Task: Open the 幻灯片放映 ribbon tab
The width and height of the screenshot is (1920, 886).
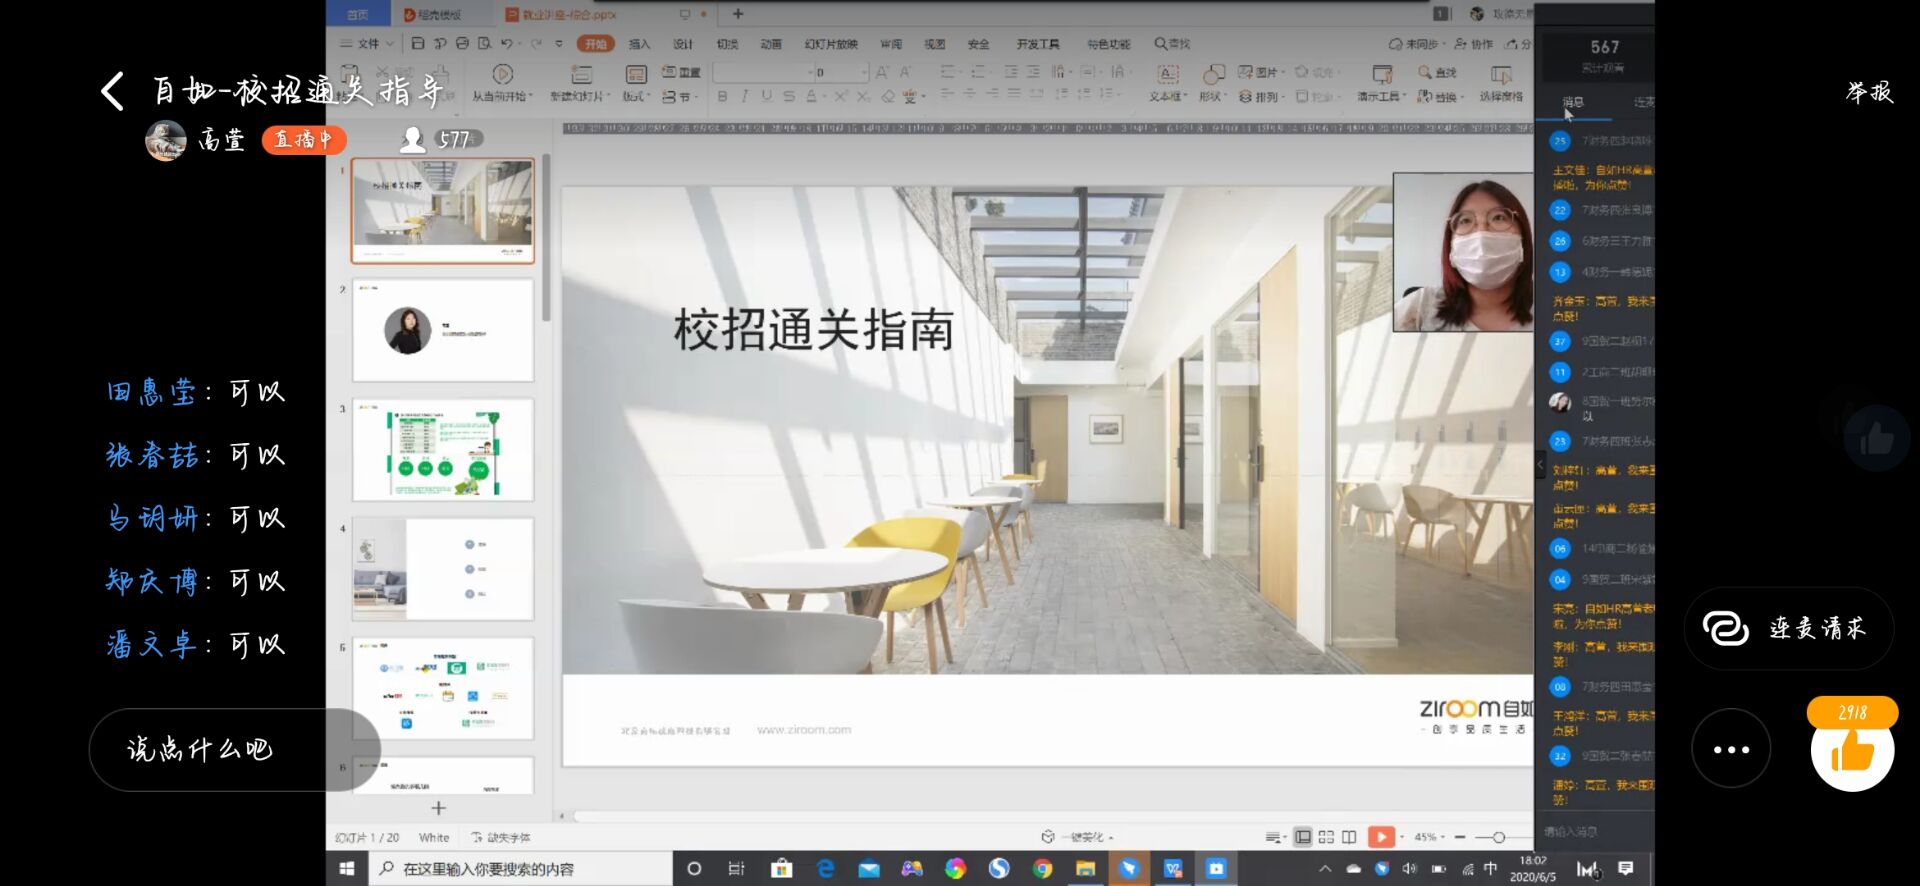Action: tap(831, 44)
